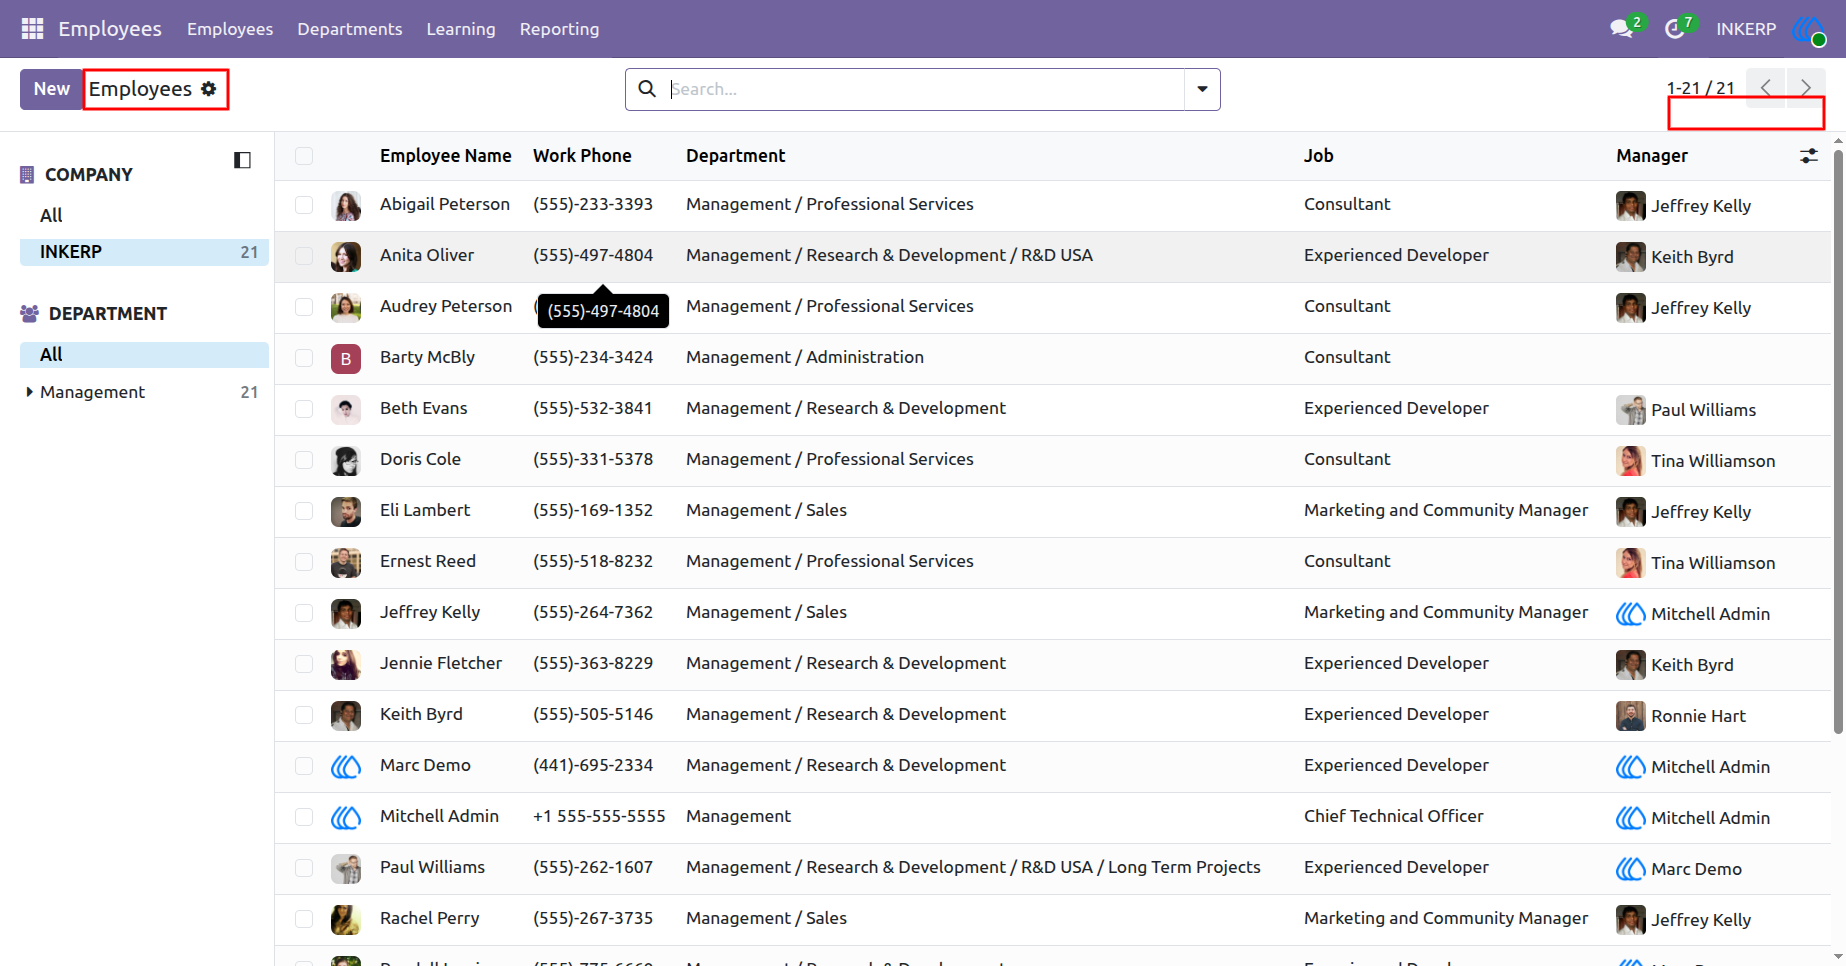Open the Departments menu

pos(350,29)
